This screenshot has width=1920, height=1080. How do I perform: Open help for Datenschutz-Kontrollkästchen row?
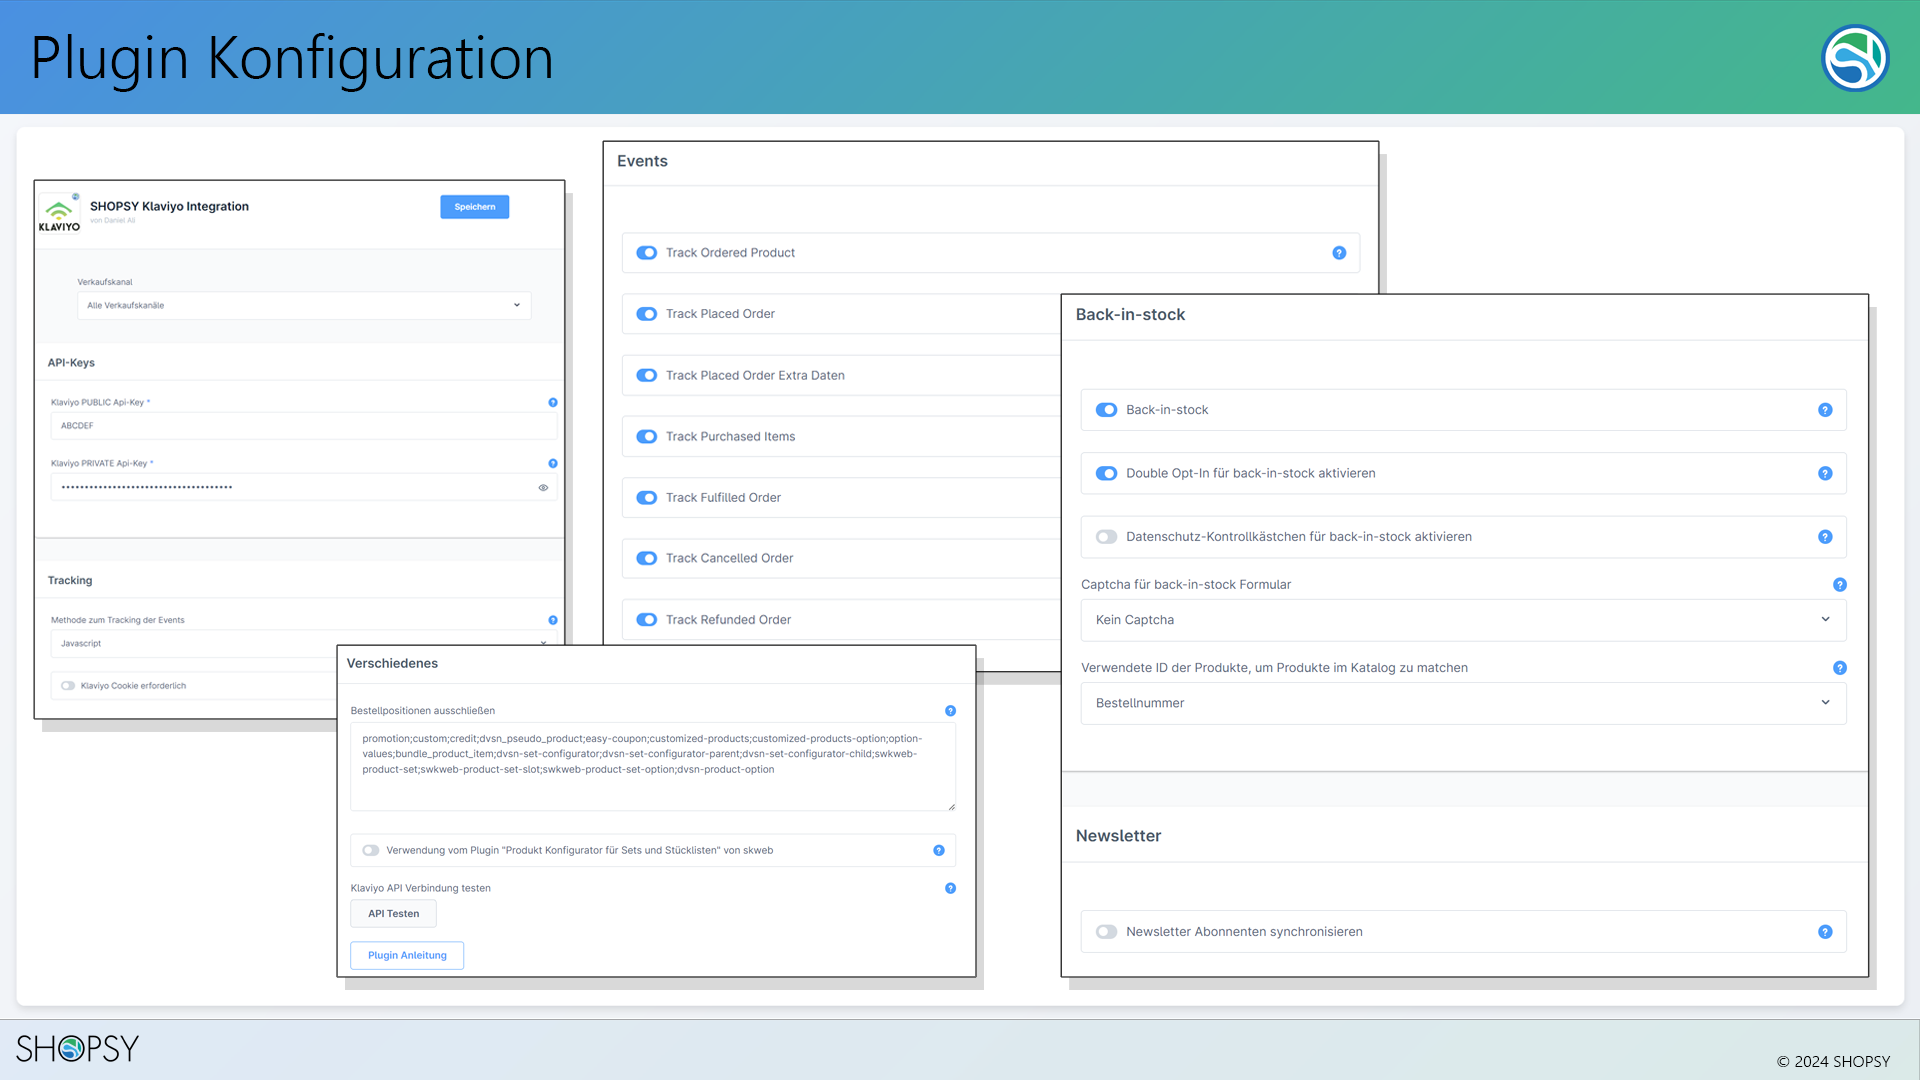click(x=1825, y=537)
